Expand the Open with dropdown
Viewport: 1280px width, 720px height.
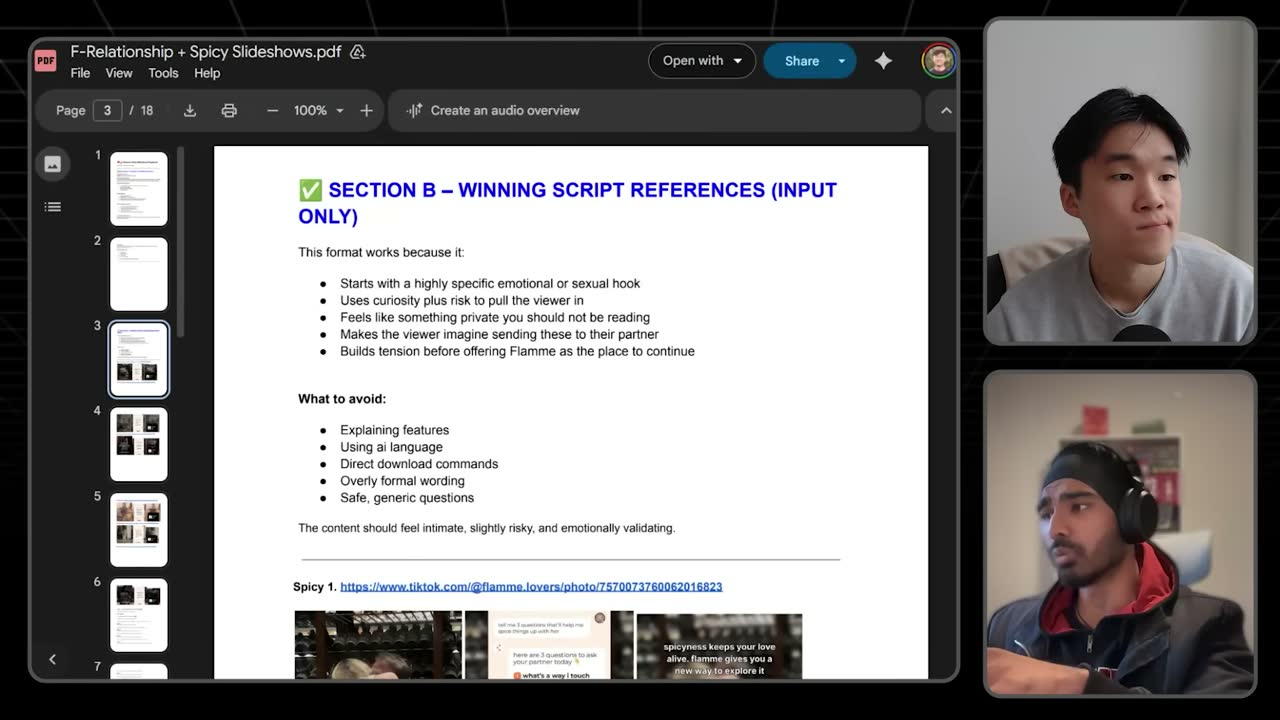702,61
